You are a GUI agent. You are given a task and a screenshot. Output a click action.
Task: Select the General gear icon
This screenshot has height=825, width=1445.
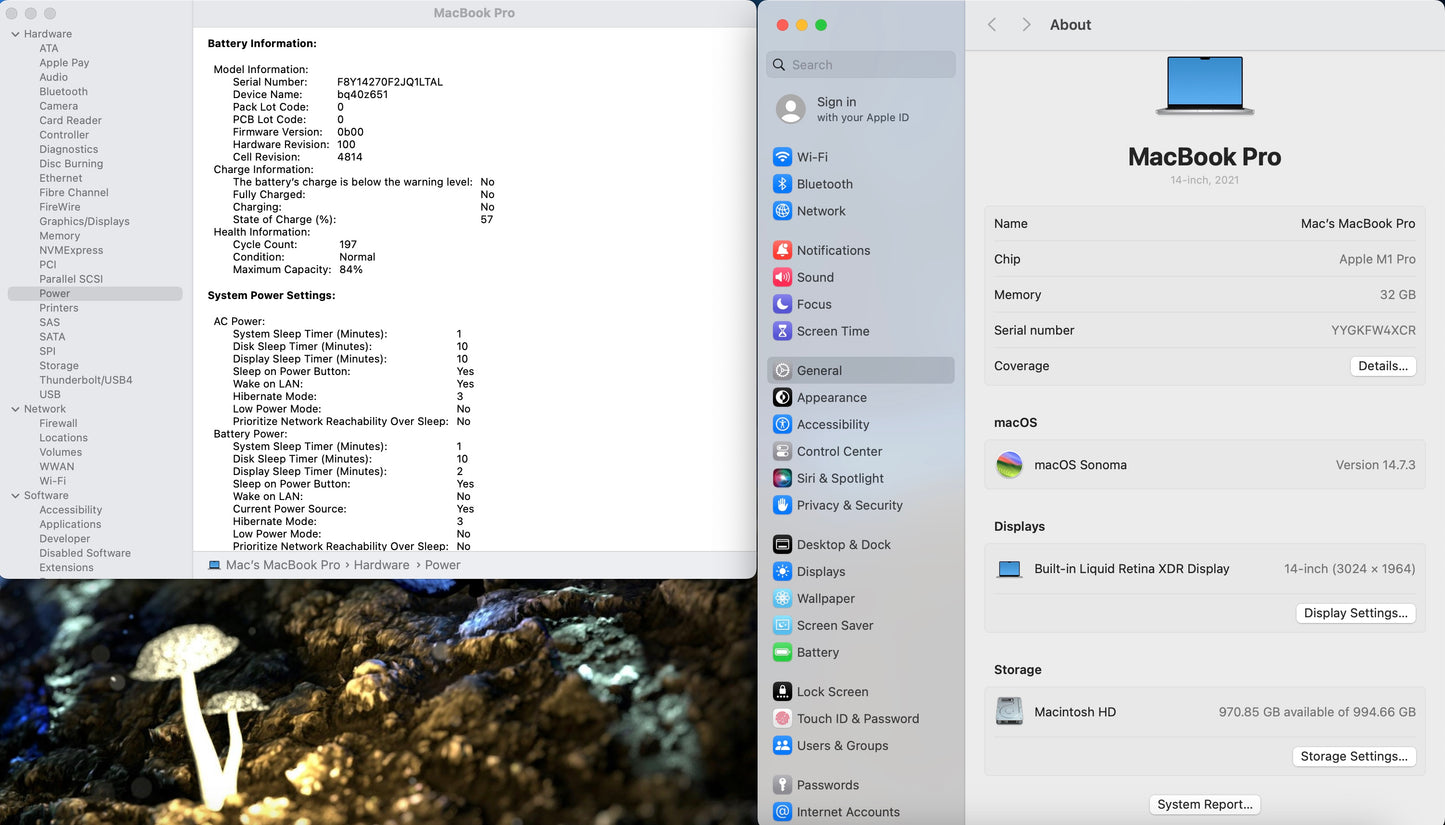click(x=782, y=370)
